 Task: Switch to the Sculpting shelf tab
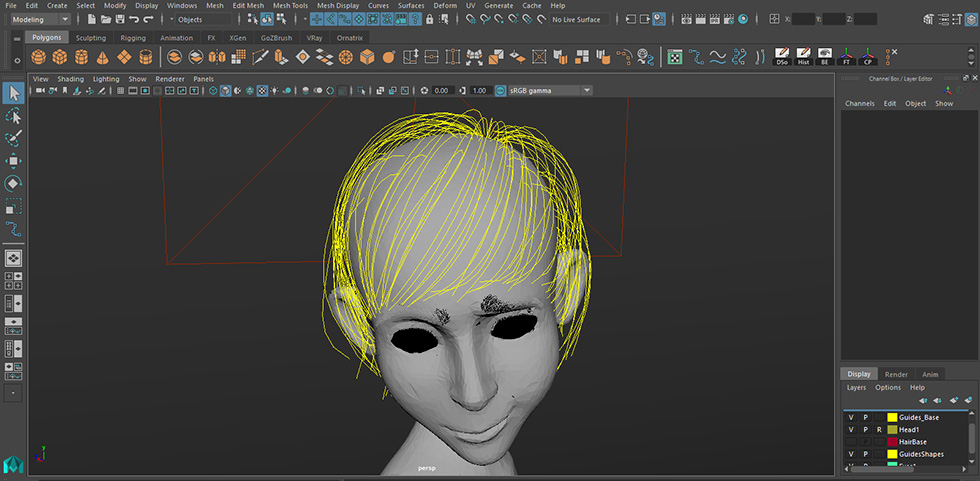91,38
